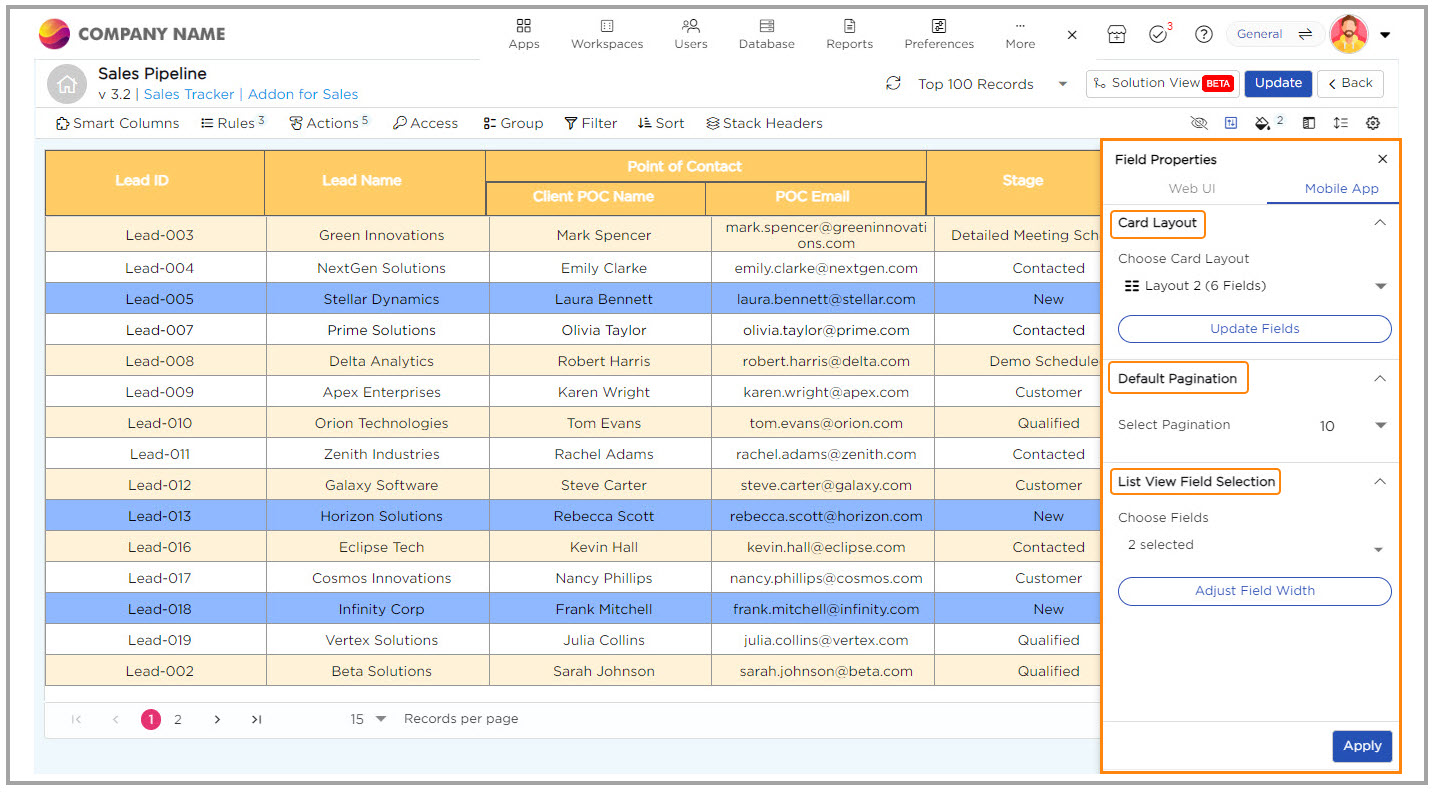Screen dimensions: 1432x794
Task: Open the help question mark icon
Action: [x=1204, y=34]
